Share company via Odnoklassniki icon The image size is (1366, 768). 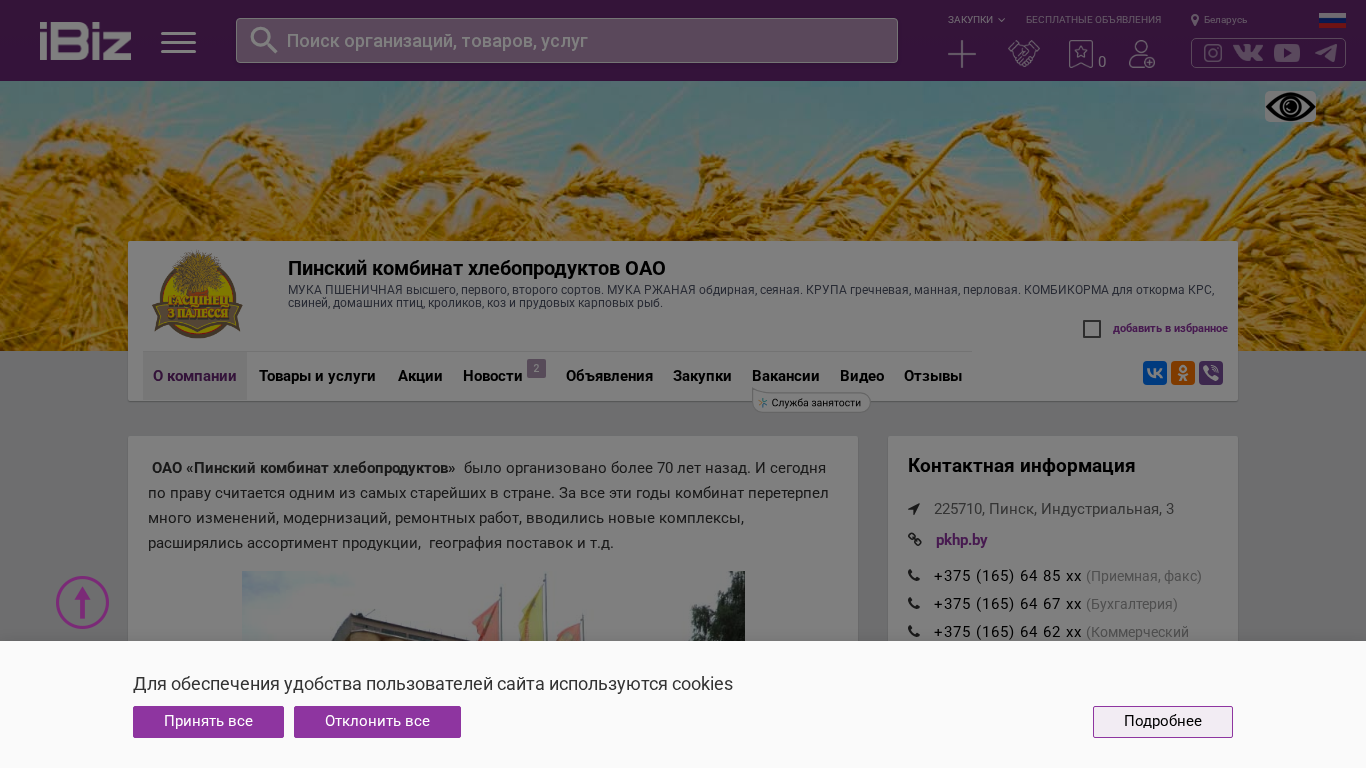click(x=1183, y=373)
